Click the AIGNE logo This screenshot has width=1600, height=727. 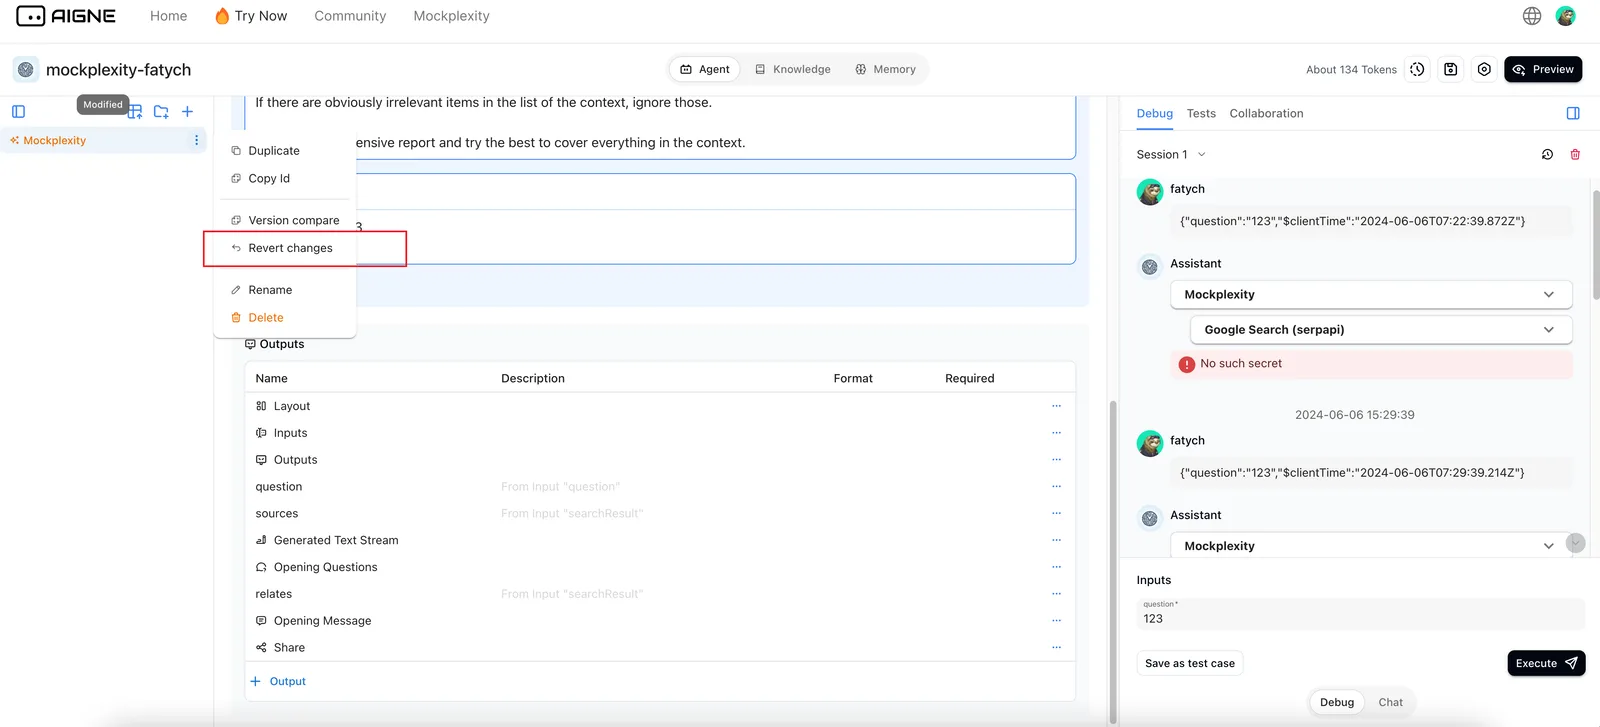[x=66, y=16]
